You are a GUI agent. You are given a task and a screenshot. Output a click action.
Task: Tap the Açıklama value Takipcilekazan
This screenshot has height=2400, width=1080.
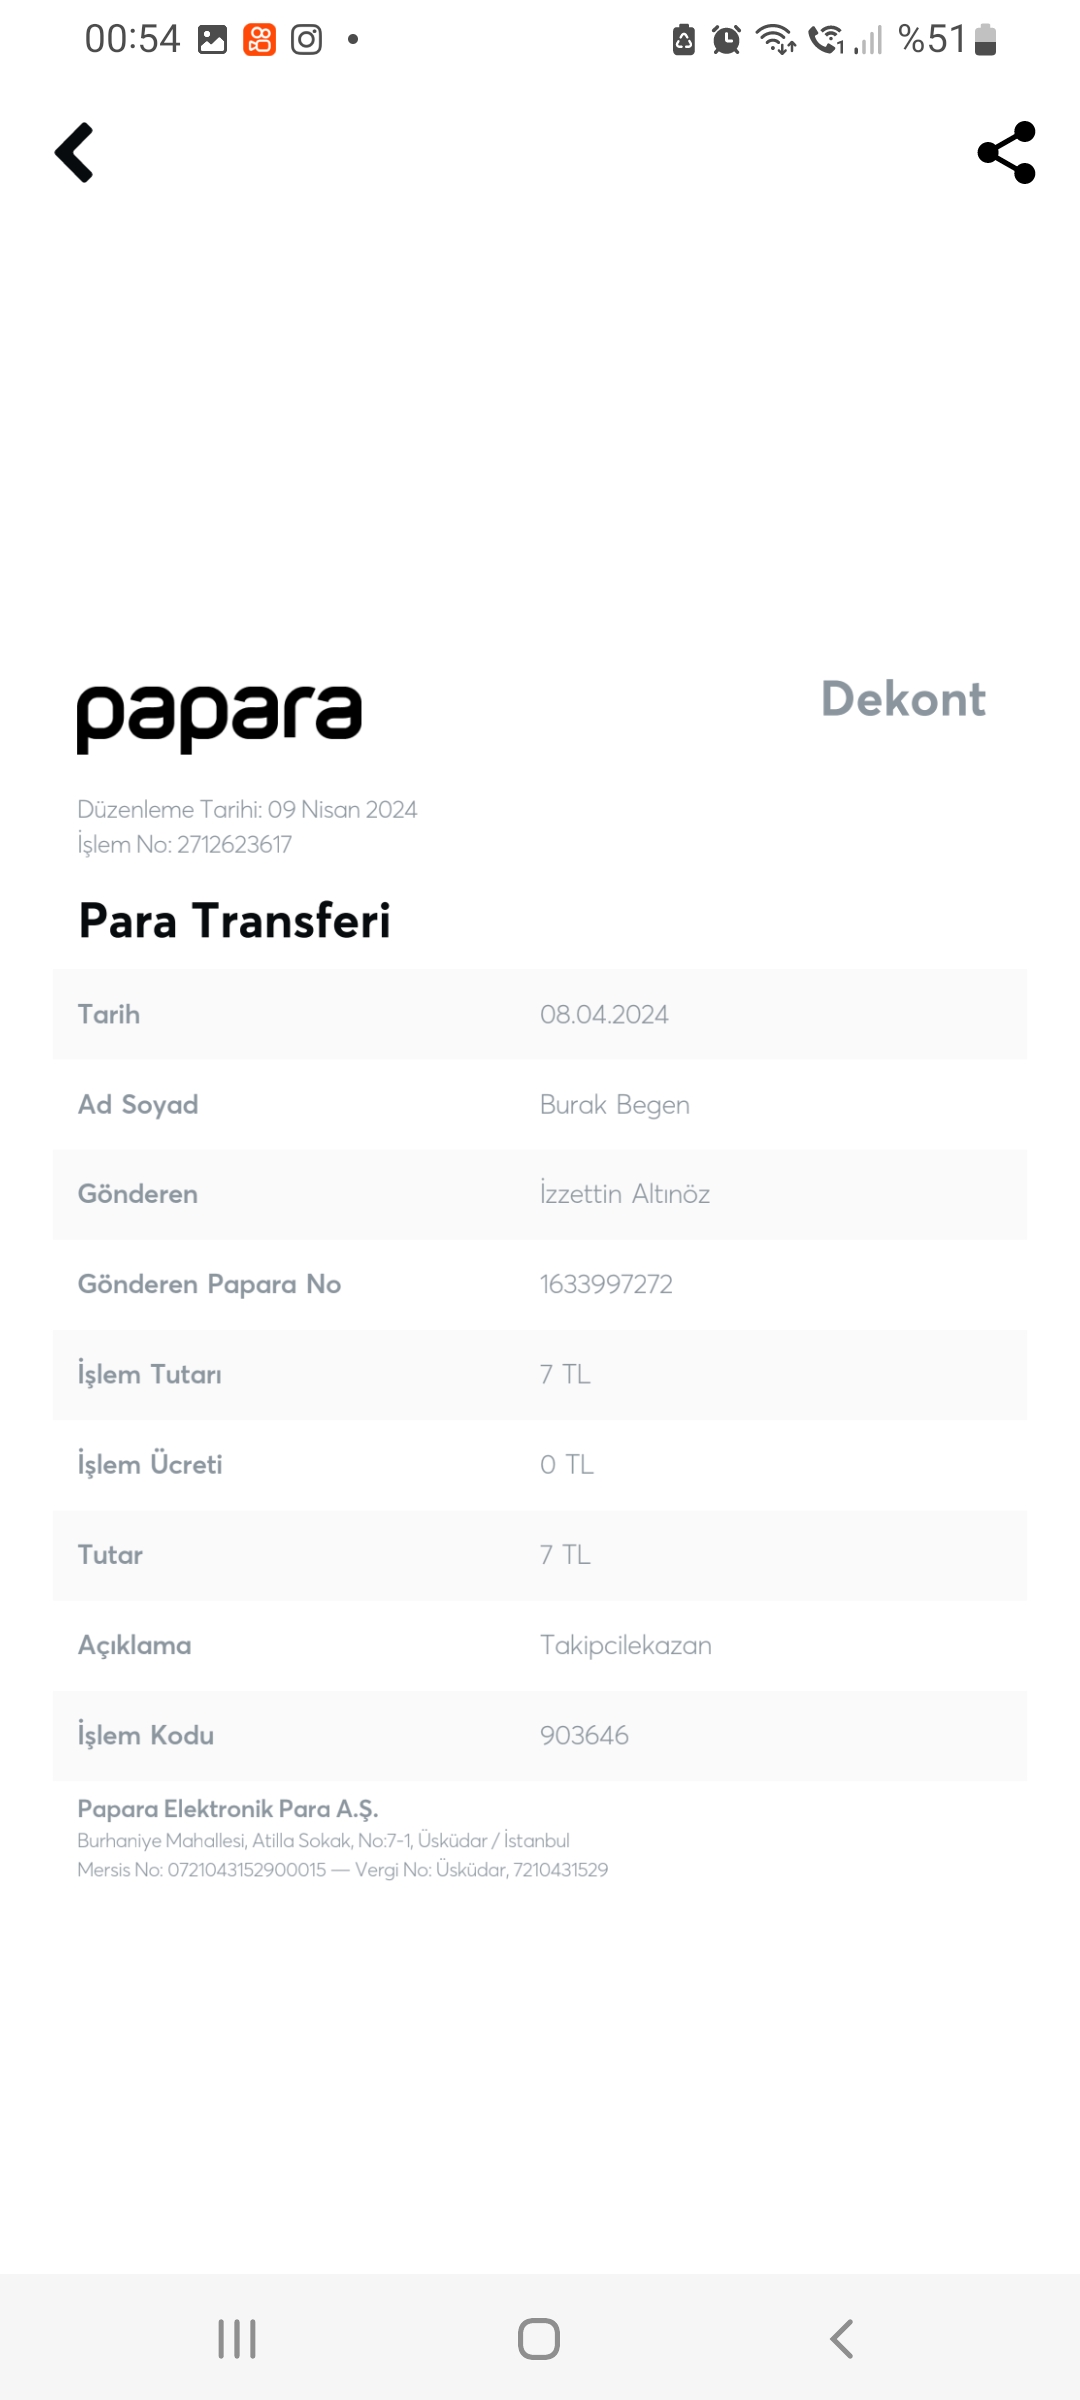coord(626,1645)
